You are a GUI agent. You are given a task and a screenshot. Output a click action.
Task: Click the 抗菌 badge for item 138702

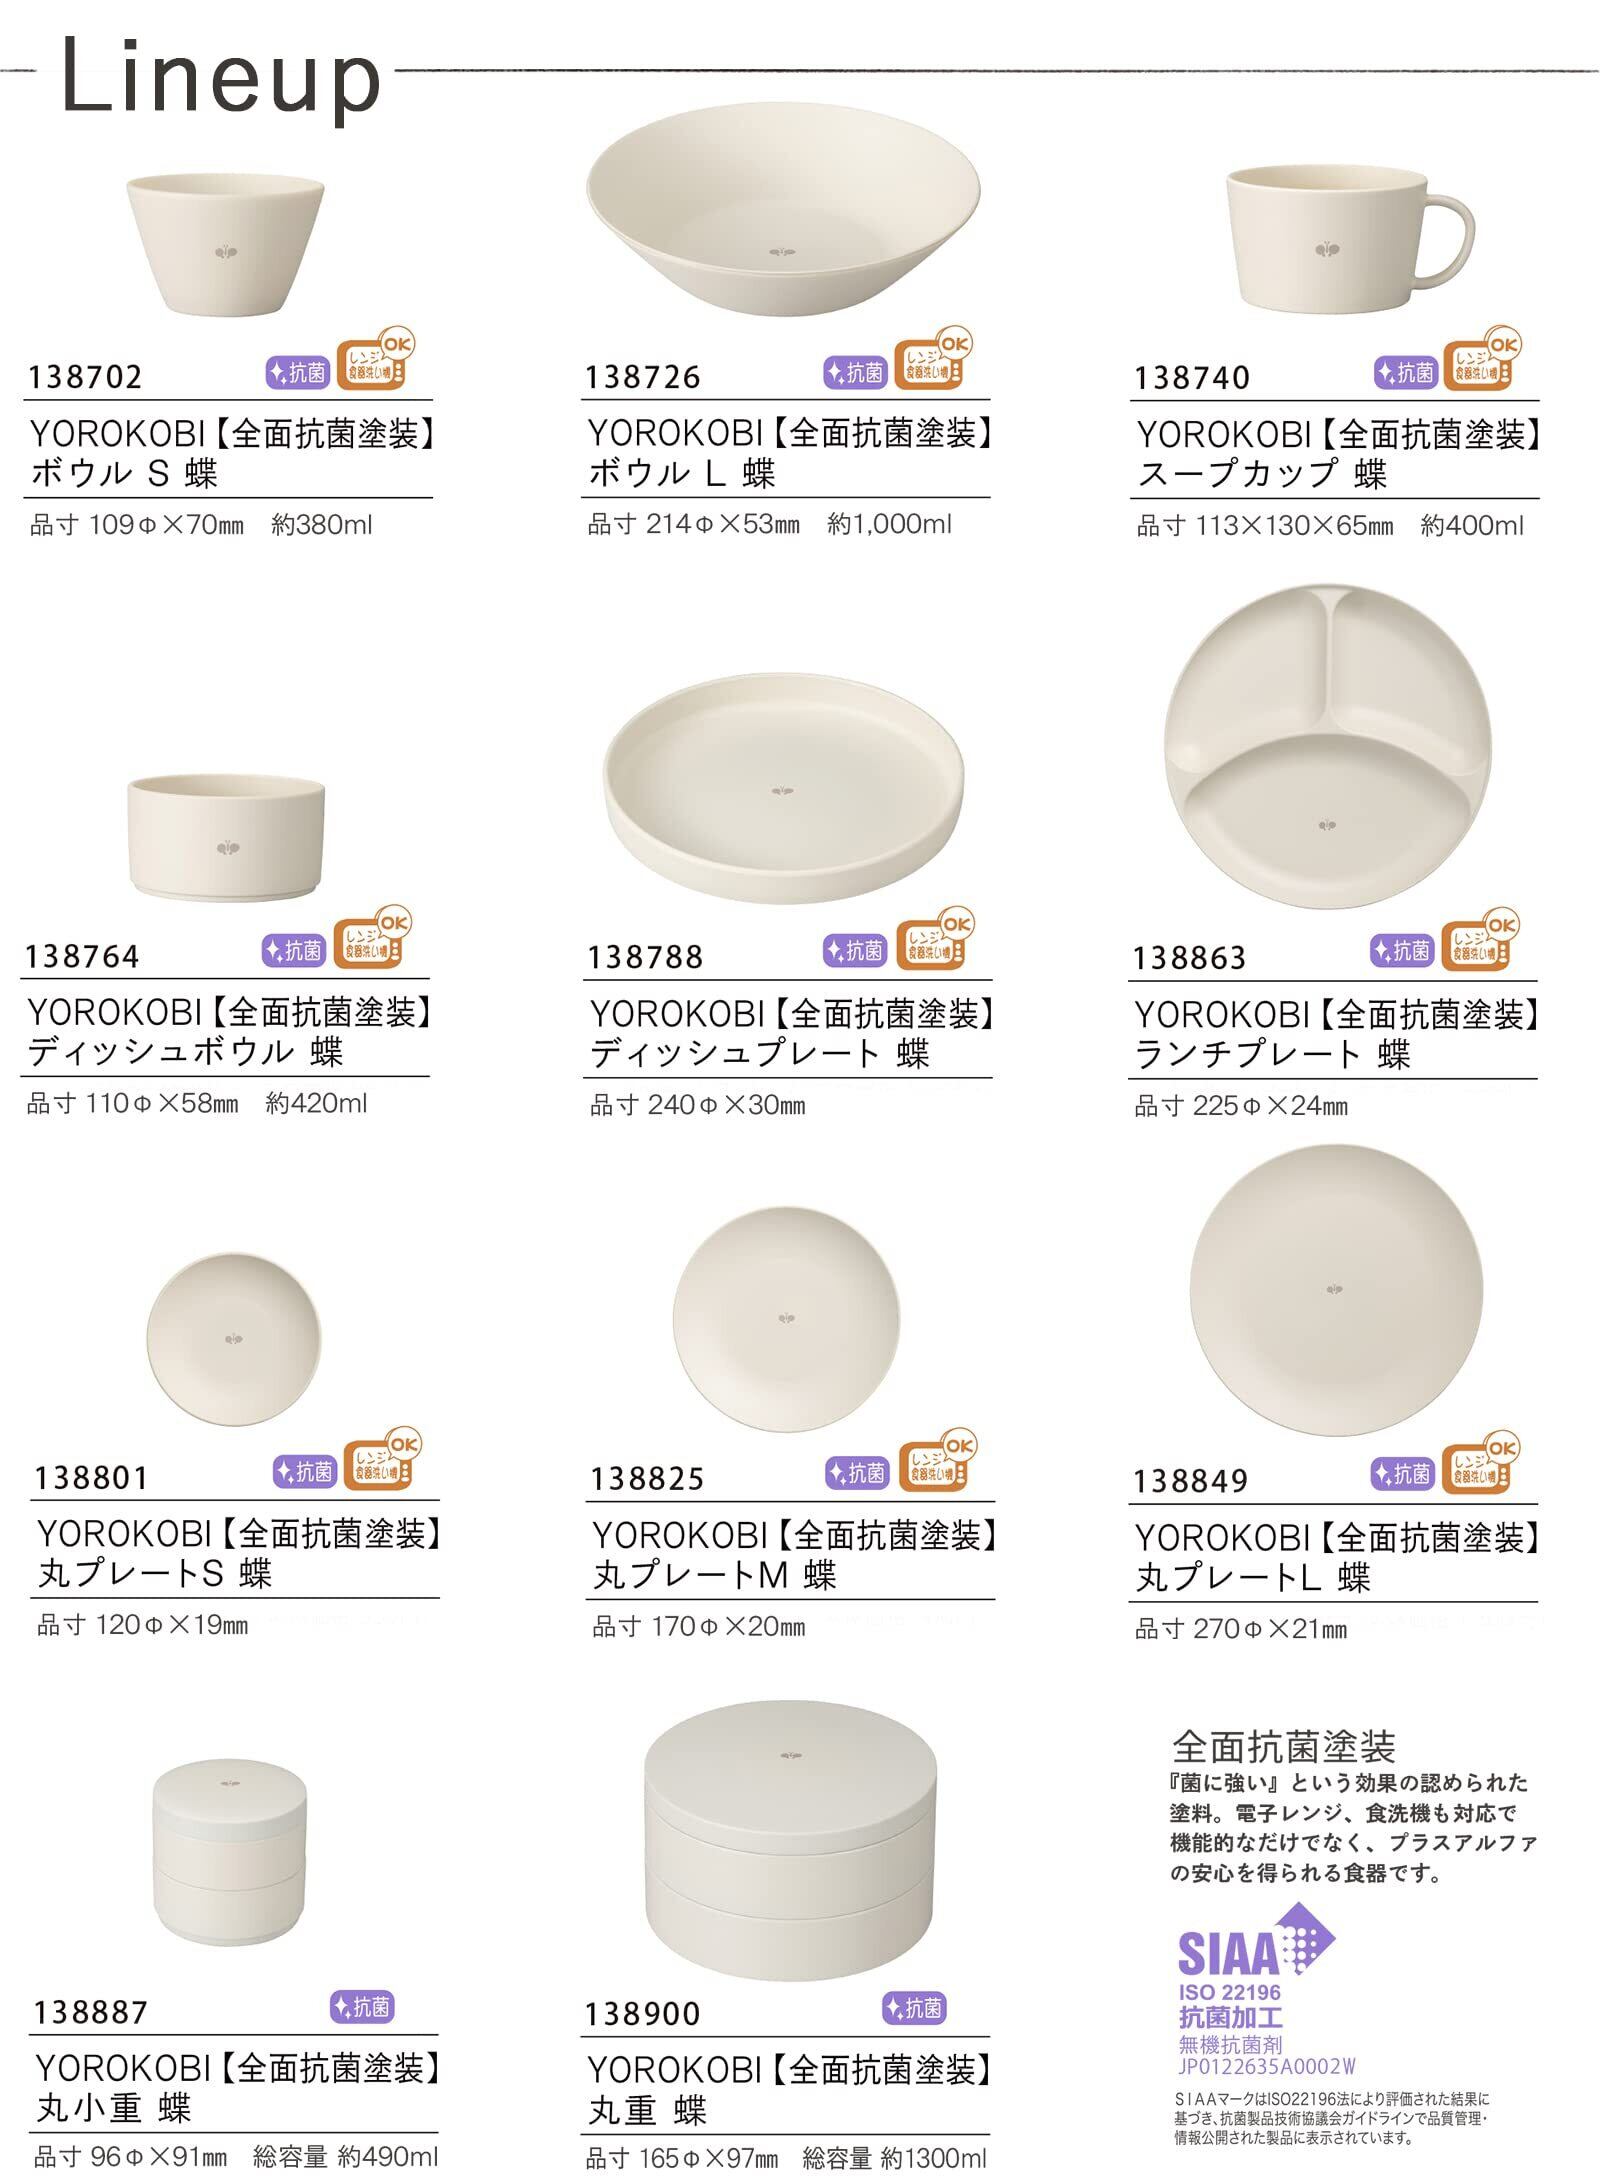point(298,373)
